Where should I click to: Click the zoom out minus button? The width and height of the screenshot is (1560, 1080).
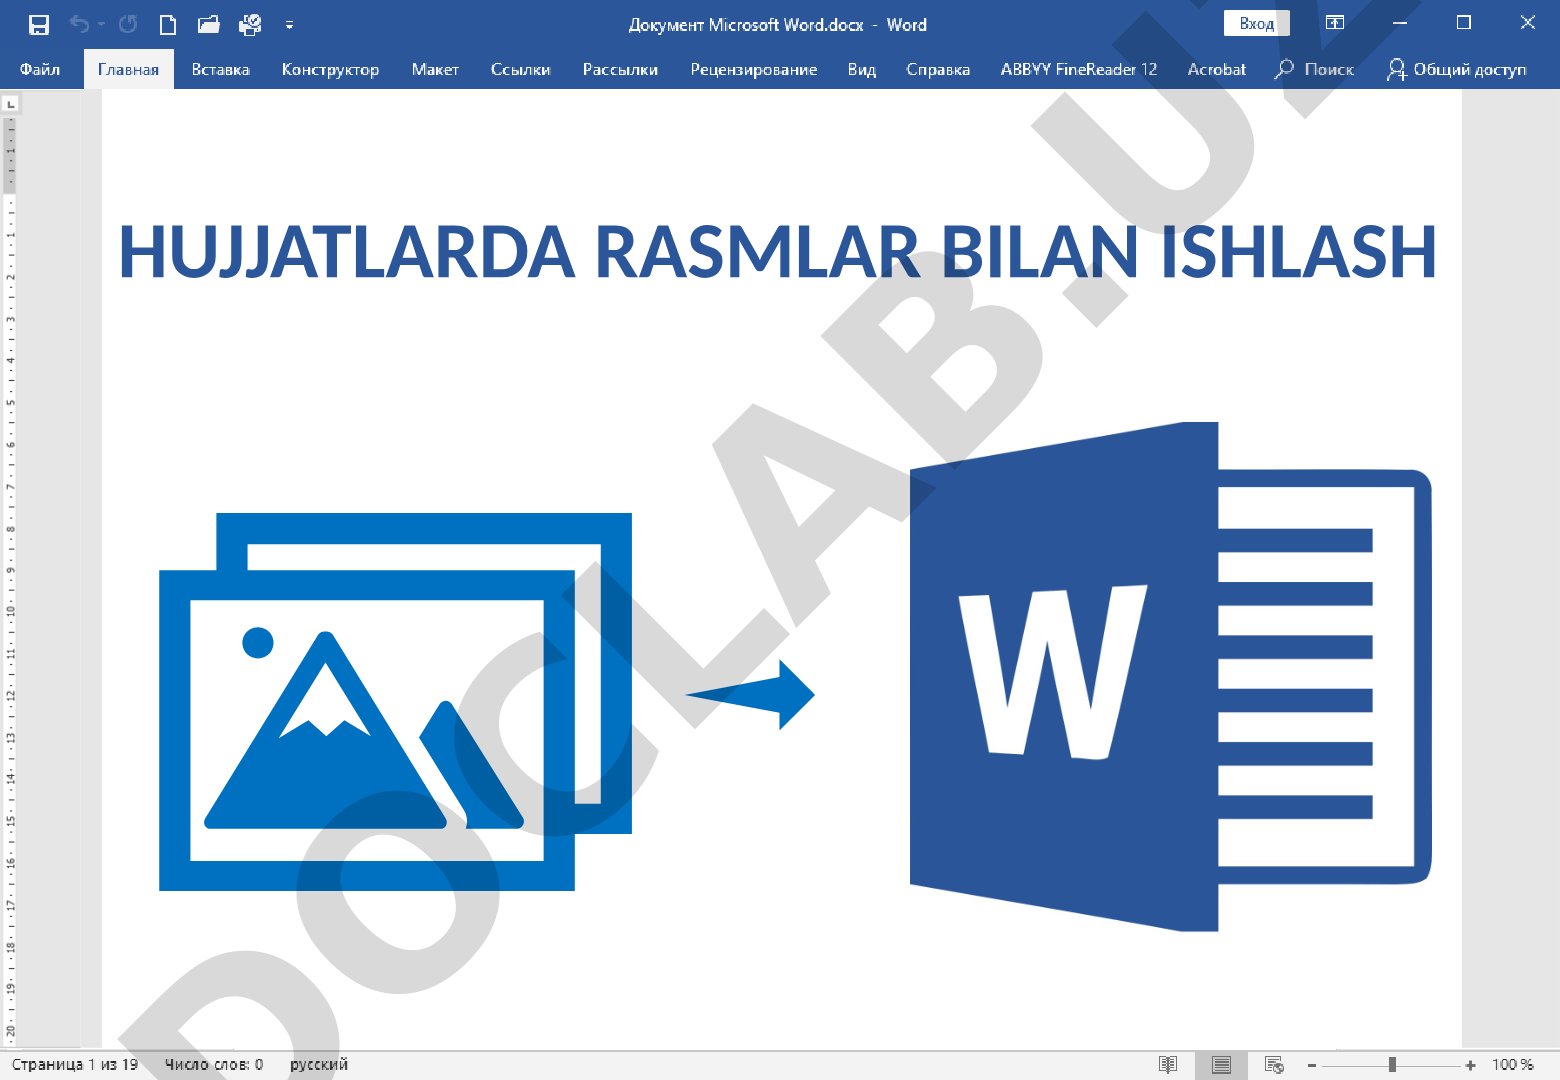tap(1312, 1065)
